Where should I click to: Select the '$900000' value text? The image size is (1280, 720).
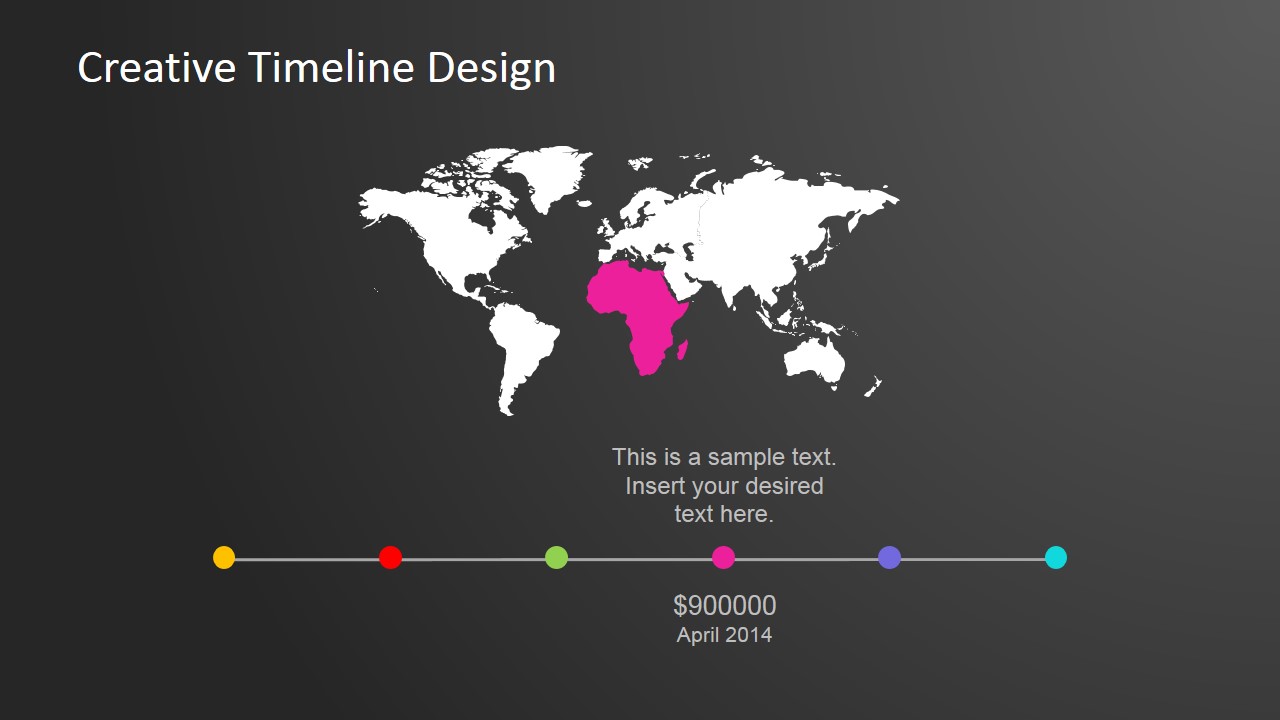pos(723,605)
